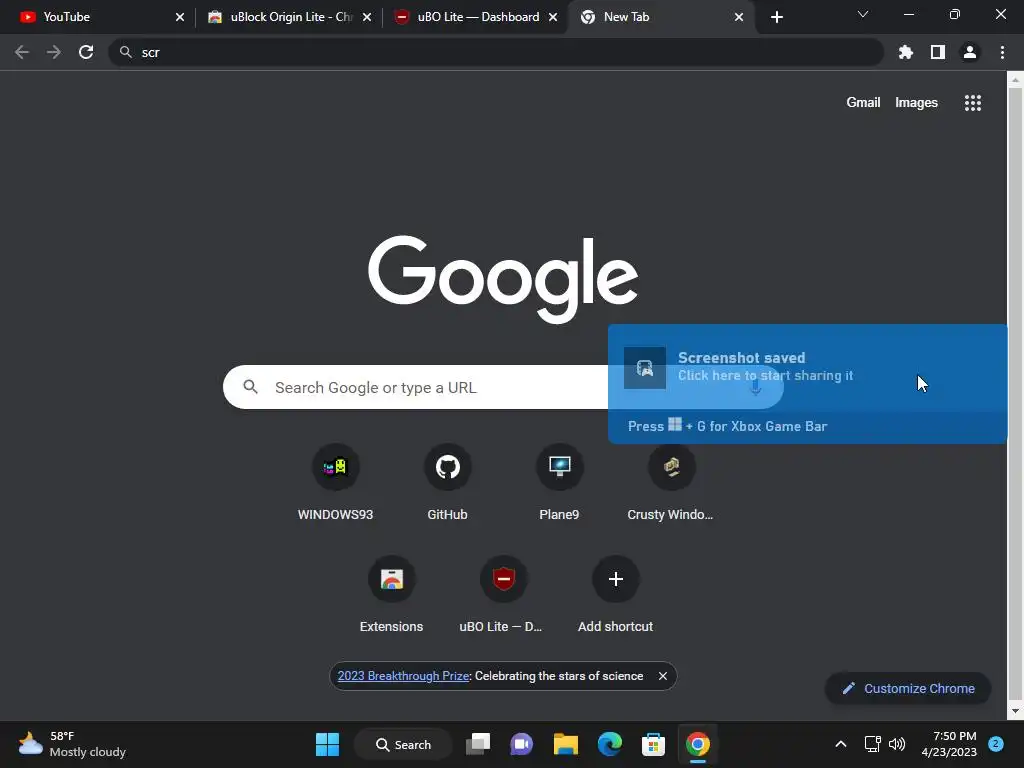
Task: Open the WINDOWS93 shortcut
Action: click(335, 483)
